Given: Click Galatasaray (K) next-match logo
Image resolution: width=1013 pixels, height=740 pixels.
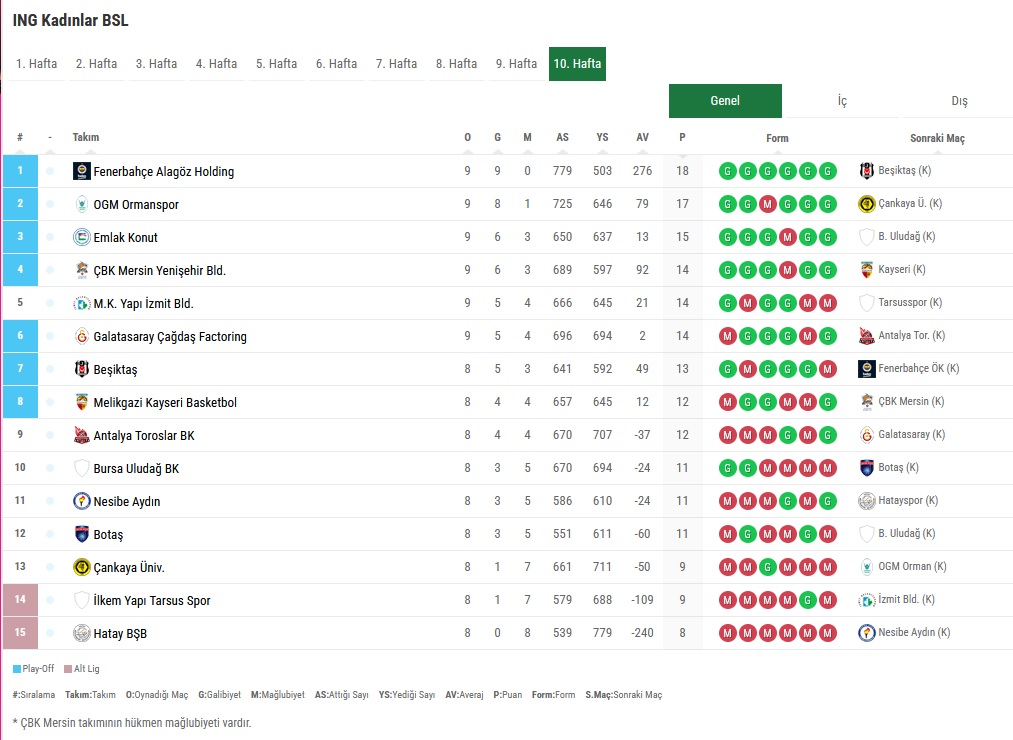Looking at the screenshot, I should [866, 434].
